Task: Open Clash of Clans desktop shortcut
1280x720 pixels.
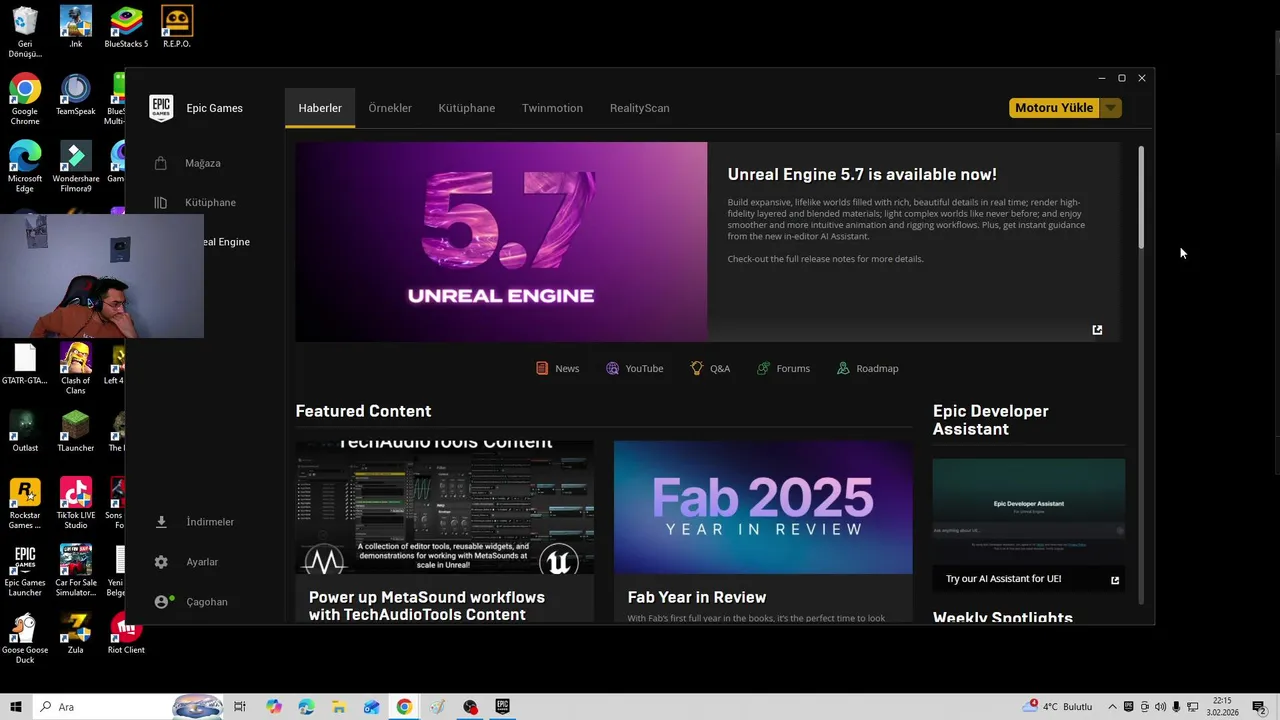Action: point(75,368)
